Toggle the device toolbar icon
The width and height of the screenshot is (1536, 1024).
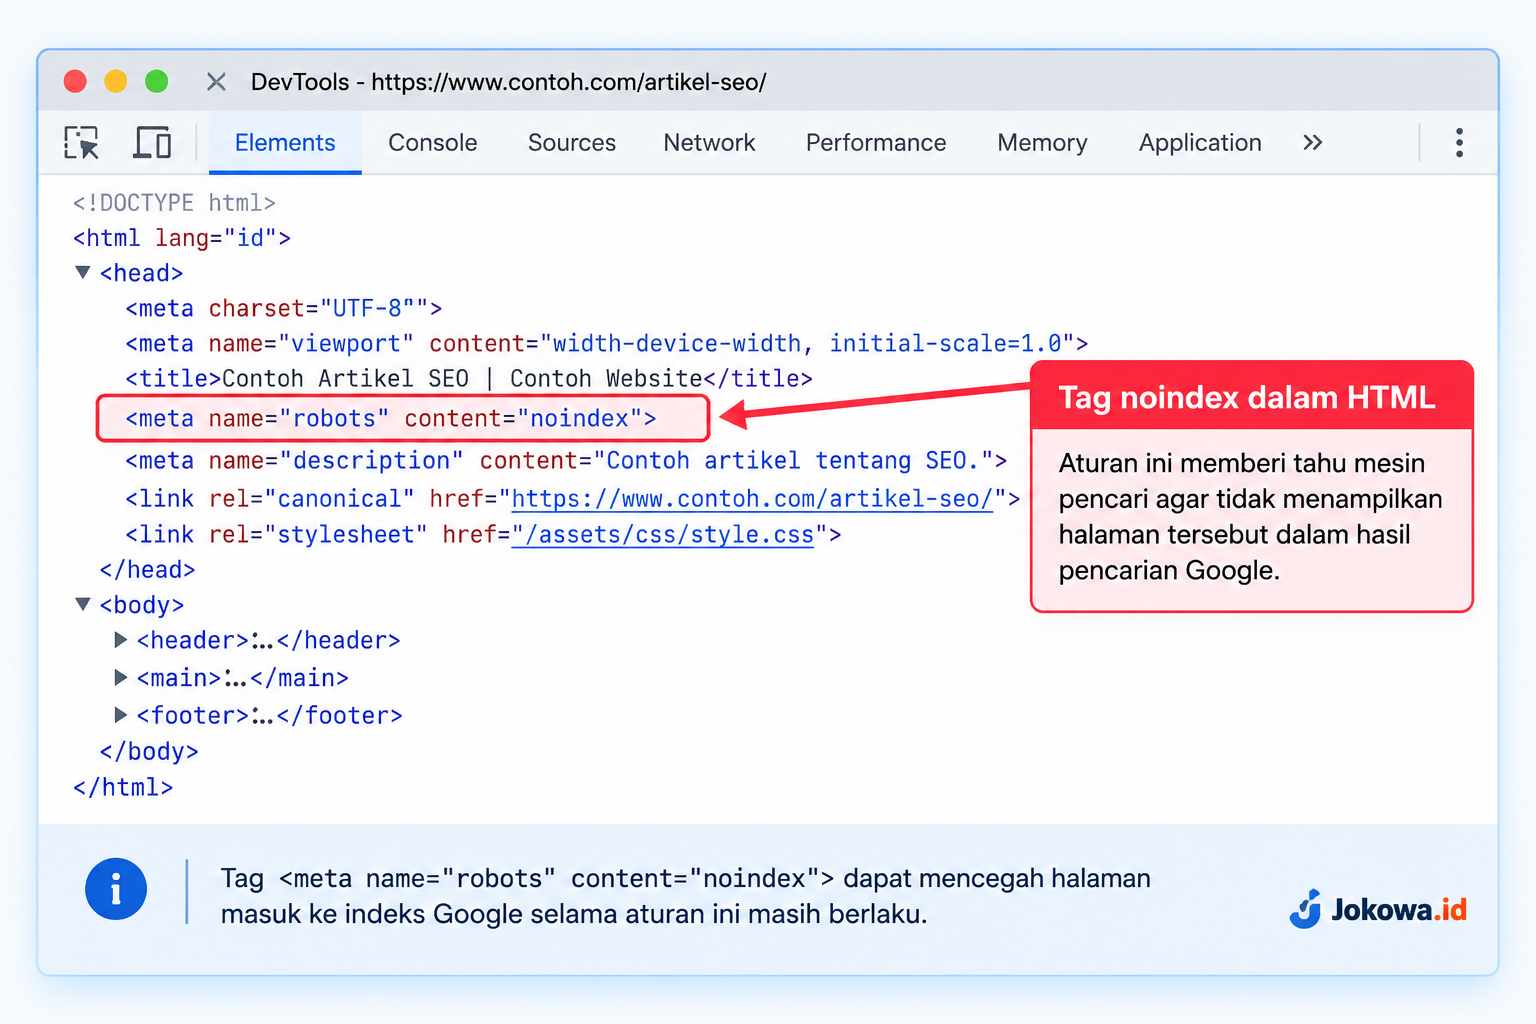pyautogui.click(x=152, y=143)
